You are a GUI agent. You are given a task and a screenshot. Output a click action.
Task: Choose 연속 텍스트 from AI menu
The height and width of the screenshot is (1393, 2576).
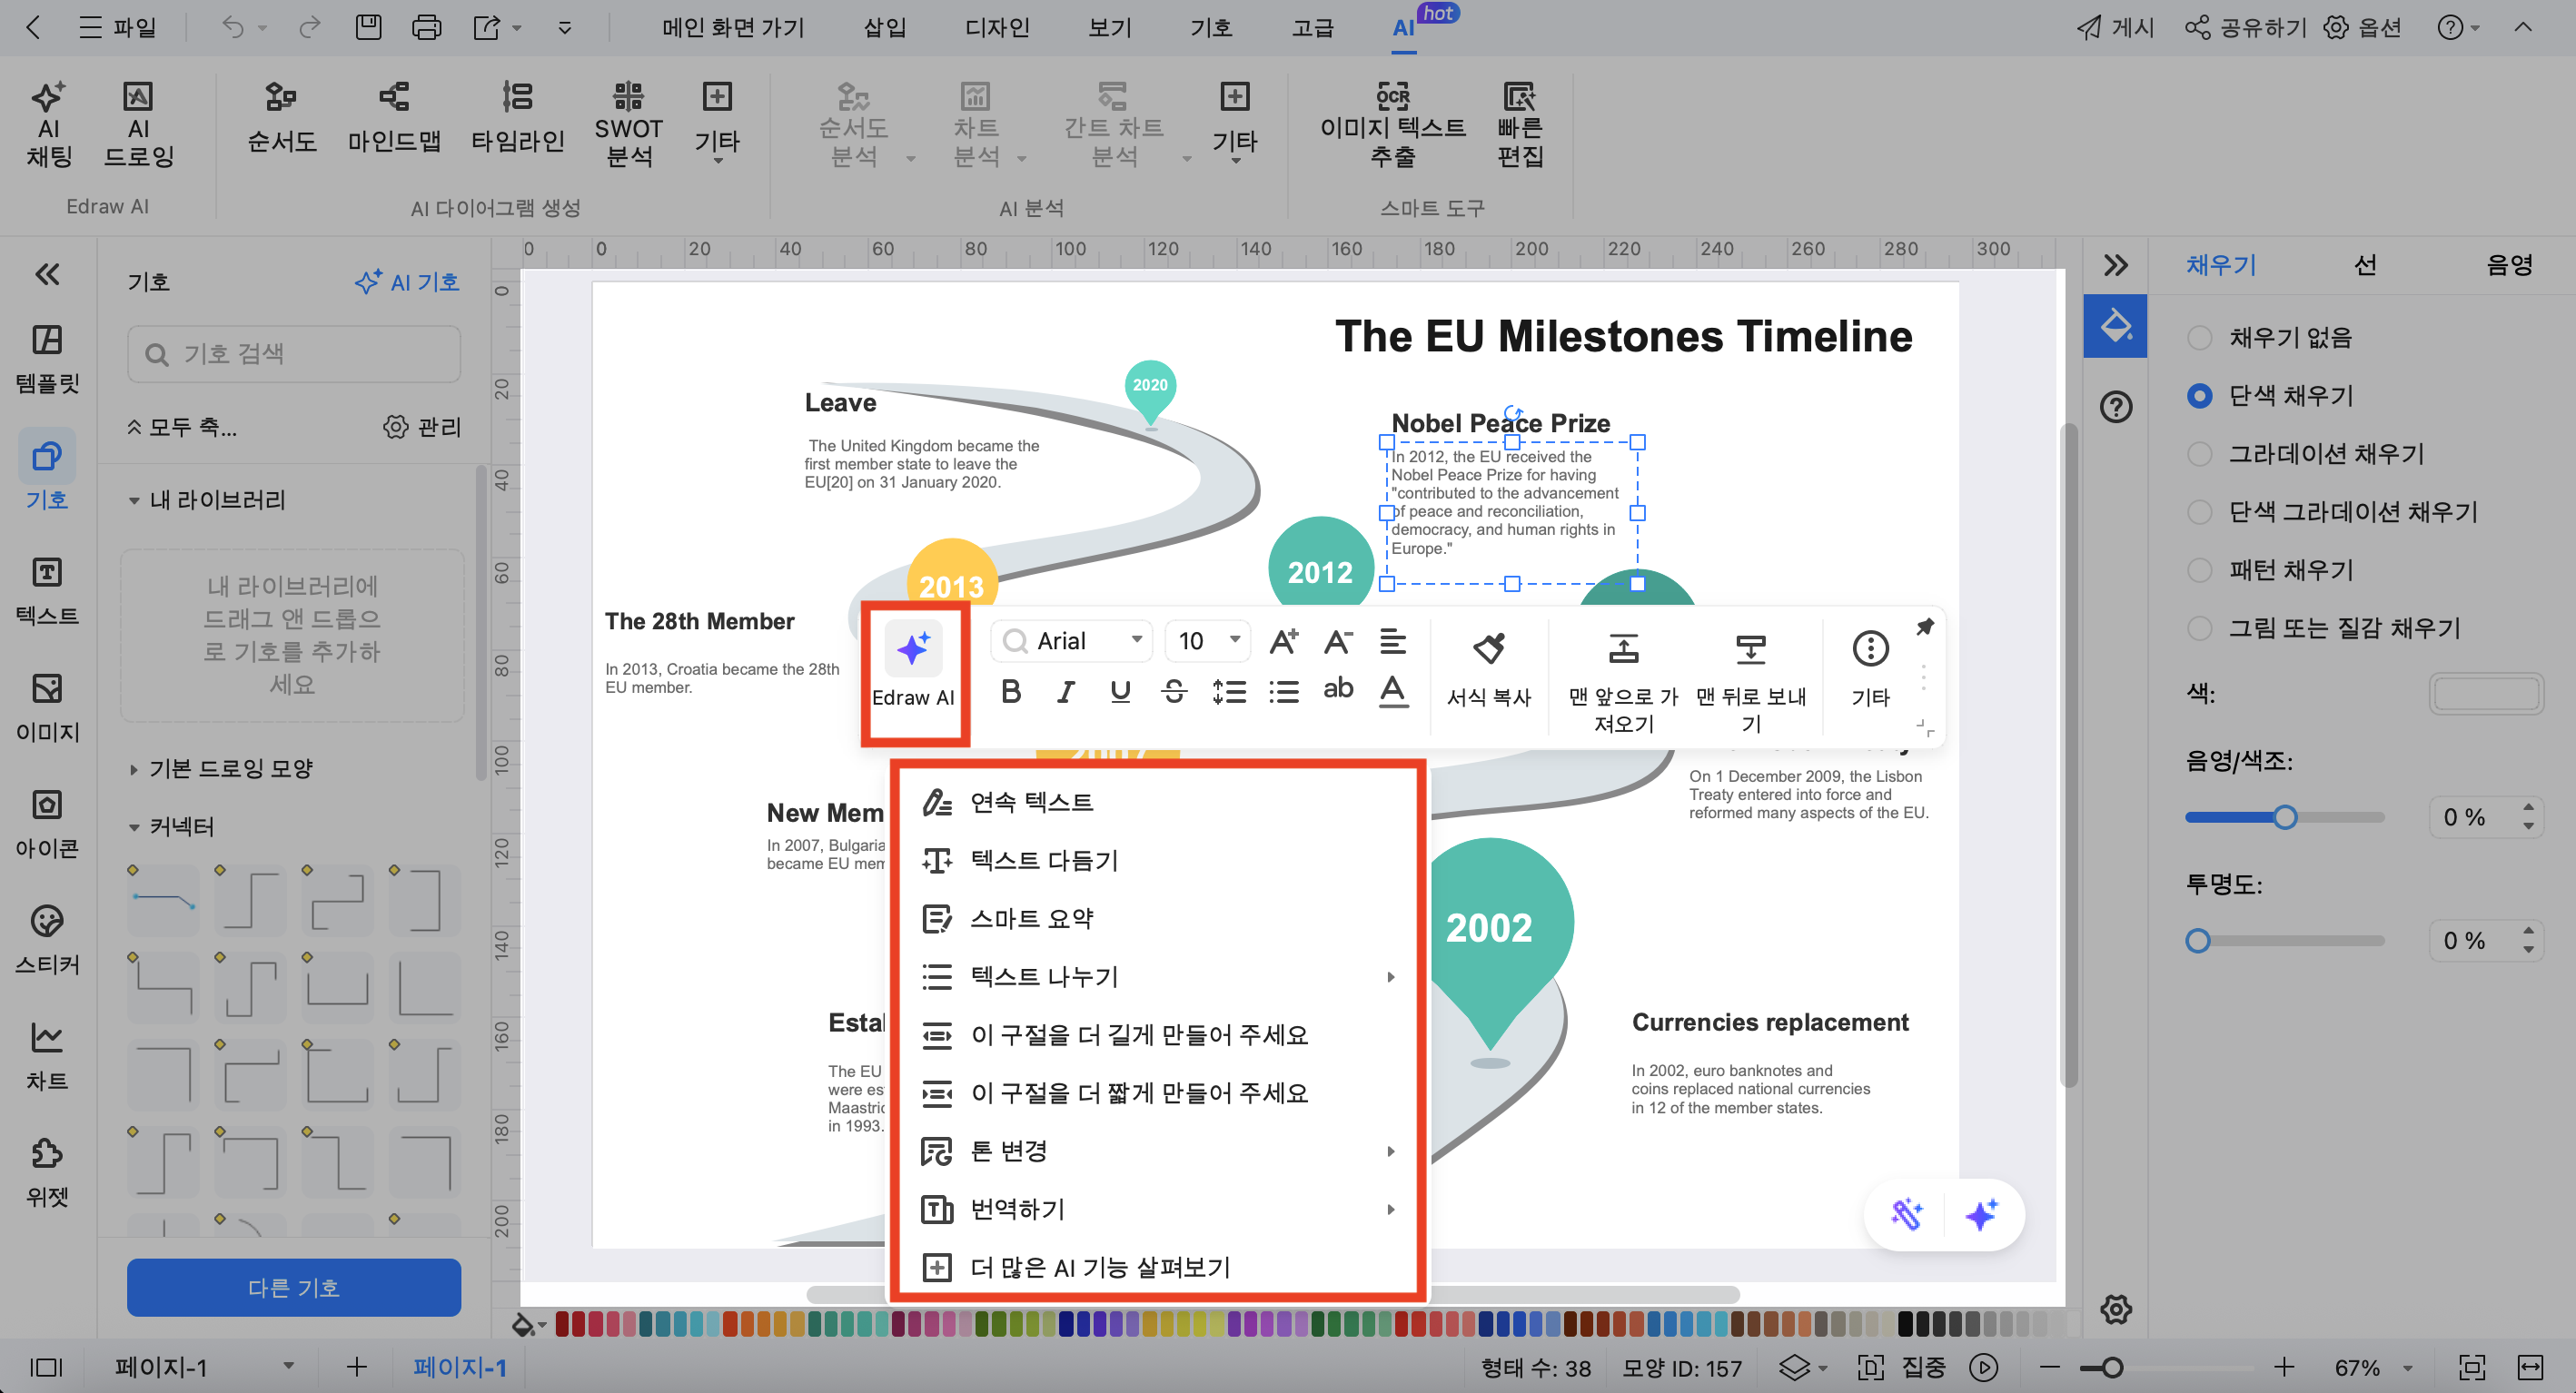click(1157, 802)
